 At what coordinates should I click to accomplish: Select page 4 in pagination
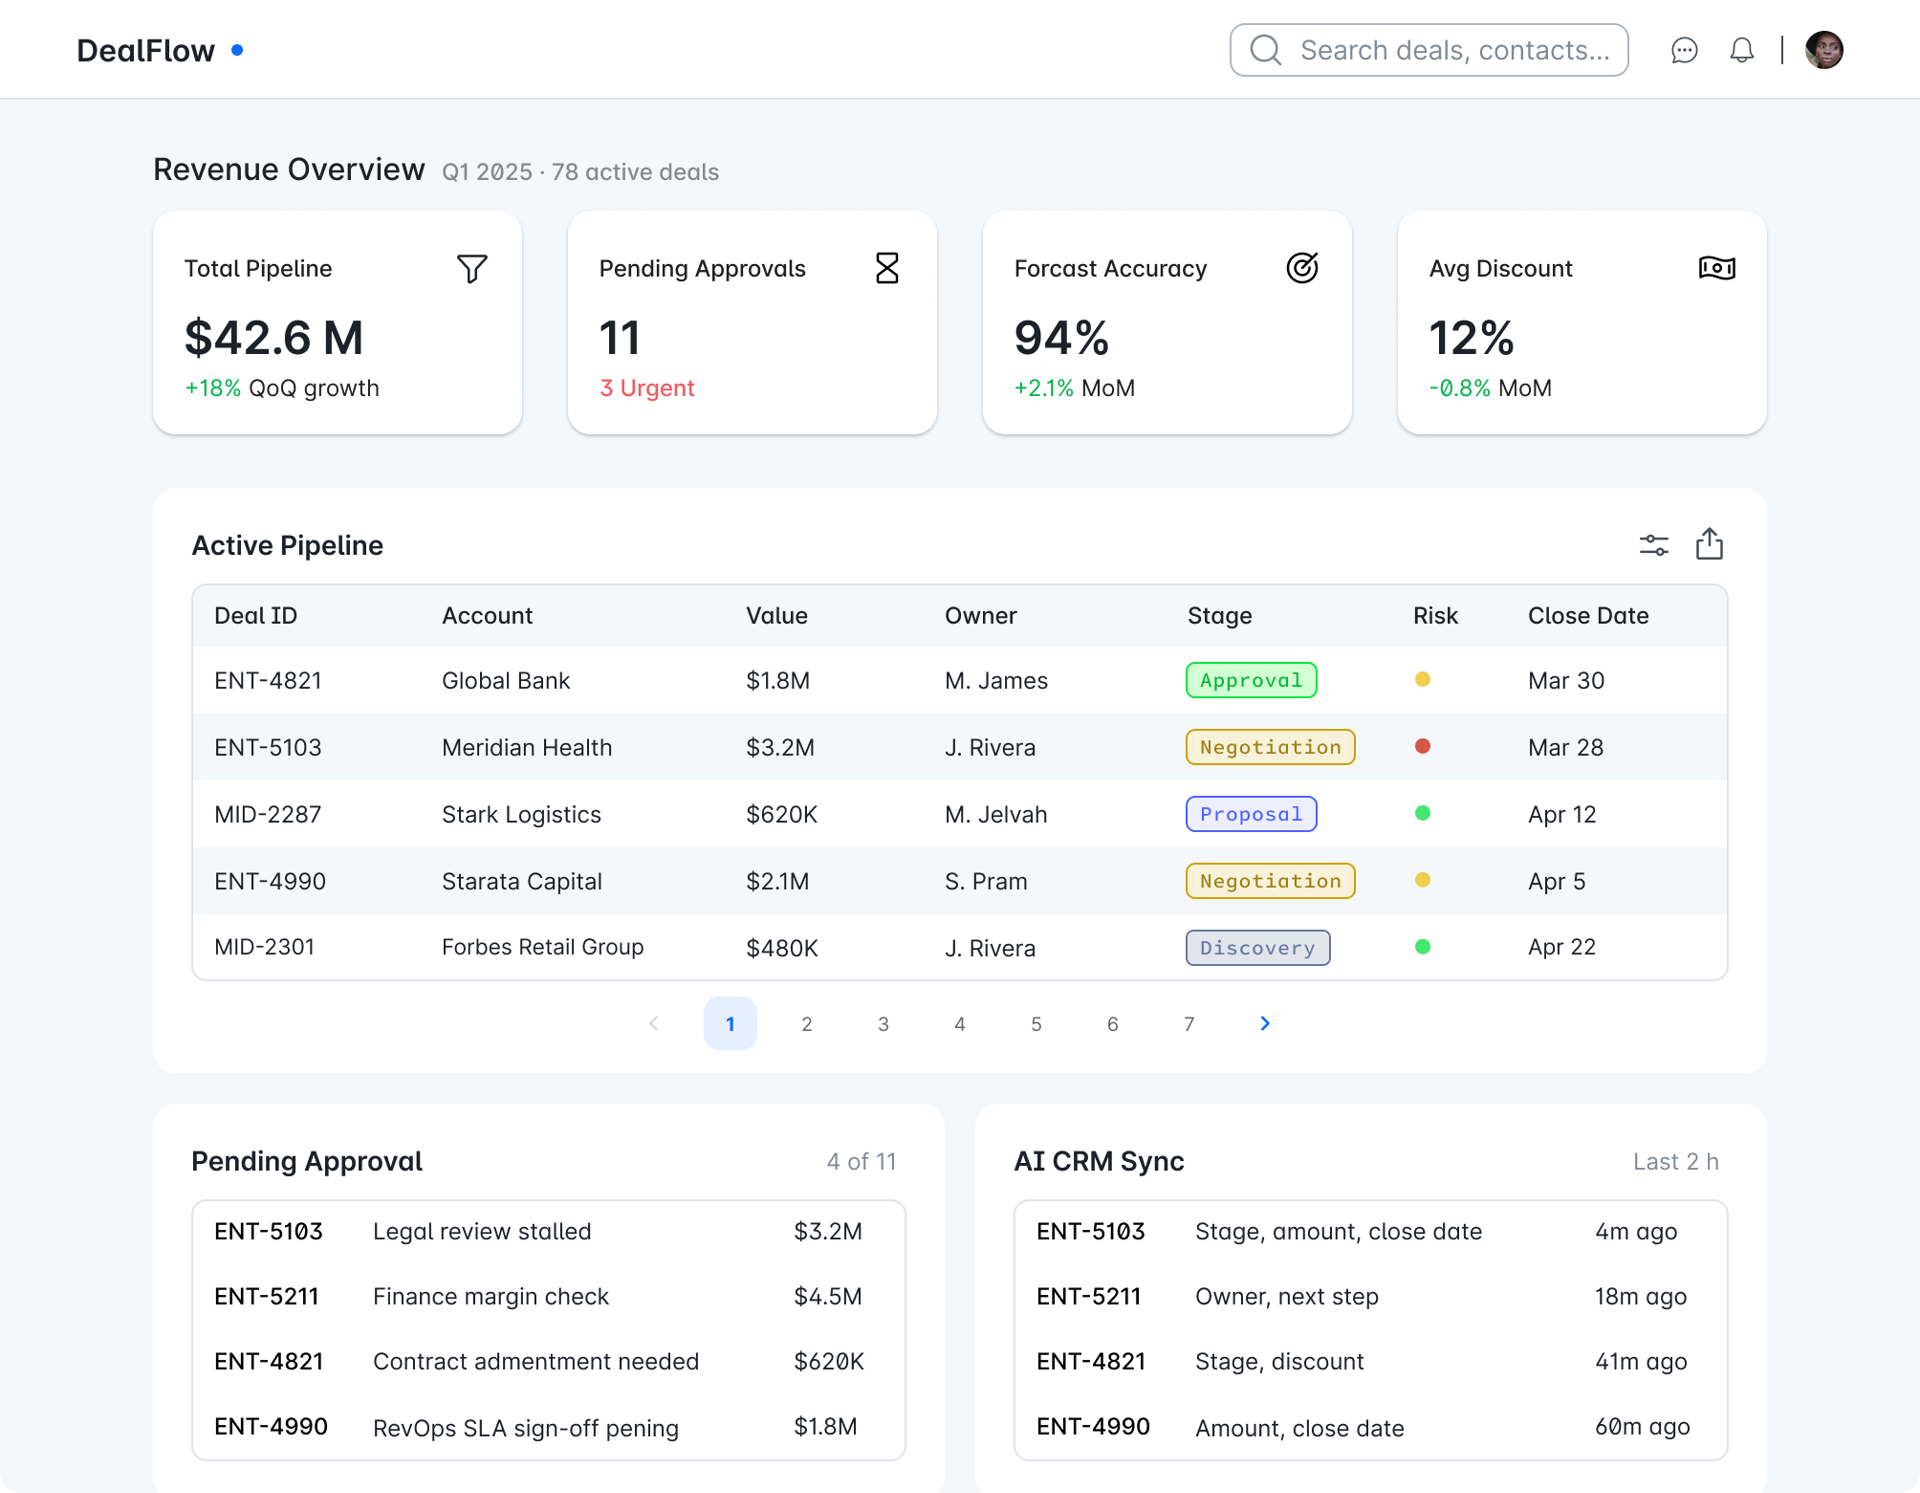(x=959, y=1024)
